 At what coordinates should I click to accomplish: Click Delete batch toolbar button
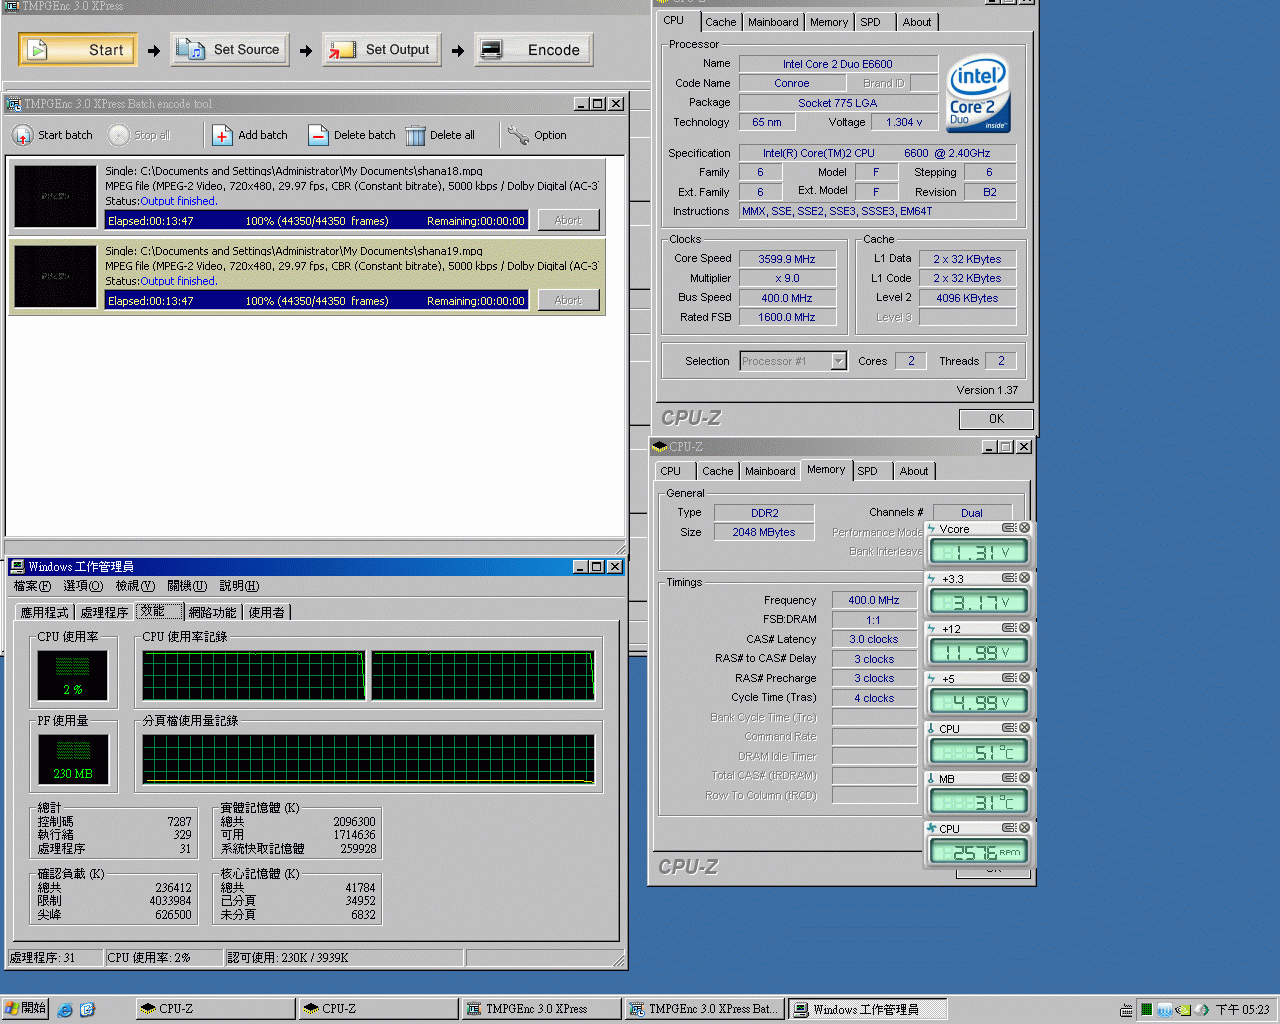pos(352,135)
